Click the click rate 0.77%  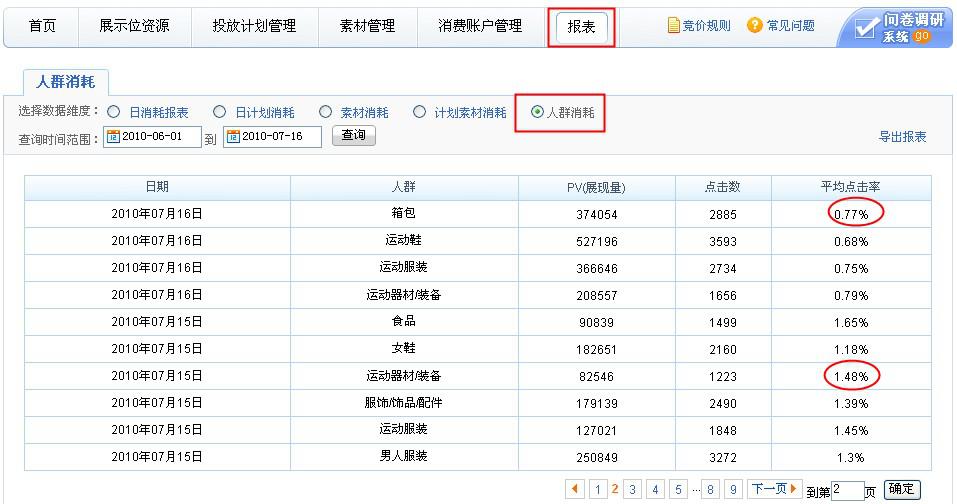pyautogui.click(x=851, y=215)
